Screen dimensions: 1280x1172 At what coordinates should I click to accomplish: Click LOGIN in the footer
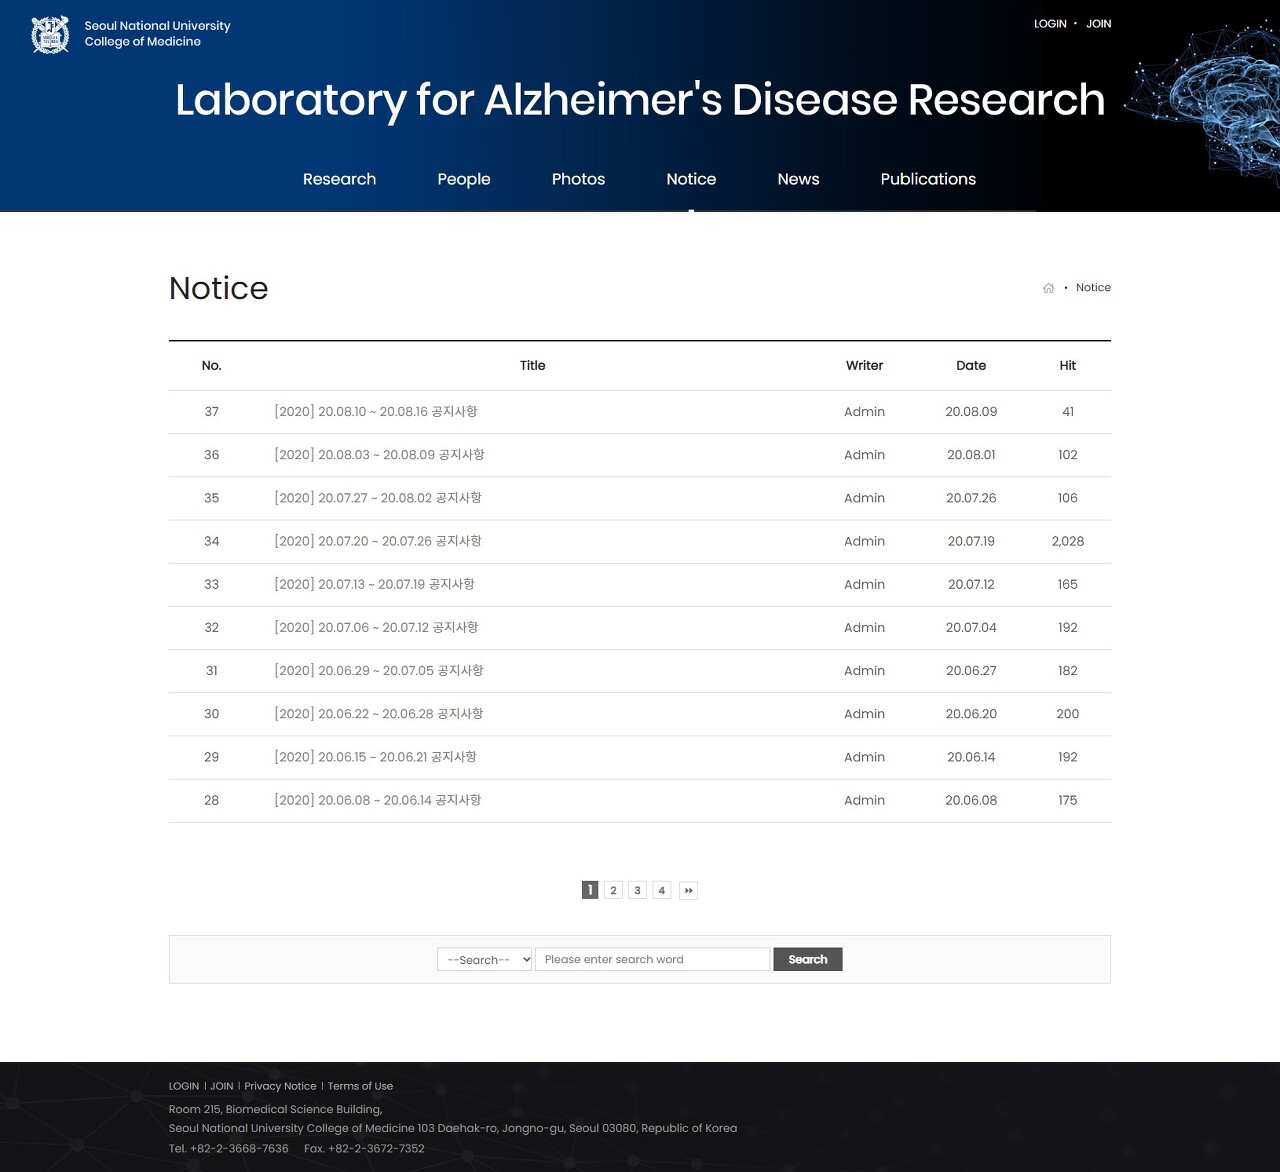(184, 1086)
